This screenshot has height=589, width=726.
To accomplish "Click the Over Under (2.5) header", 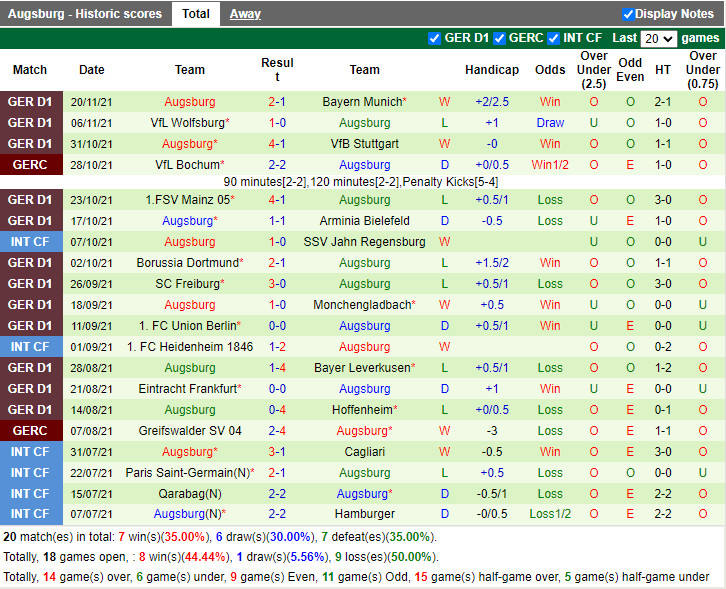I will (594, 70).
